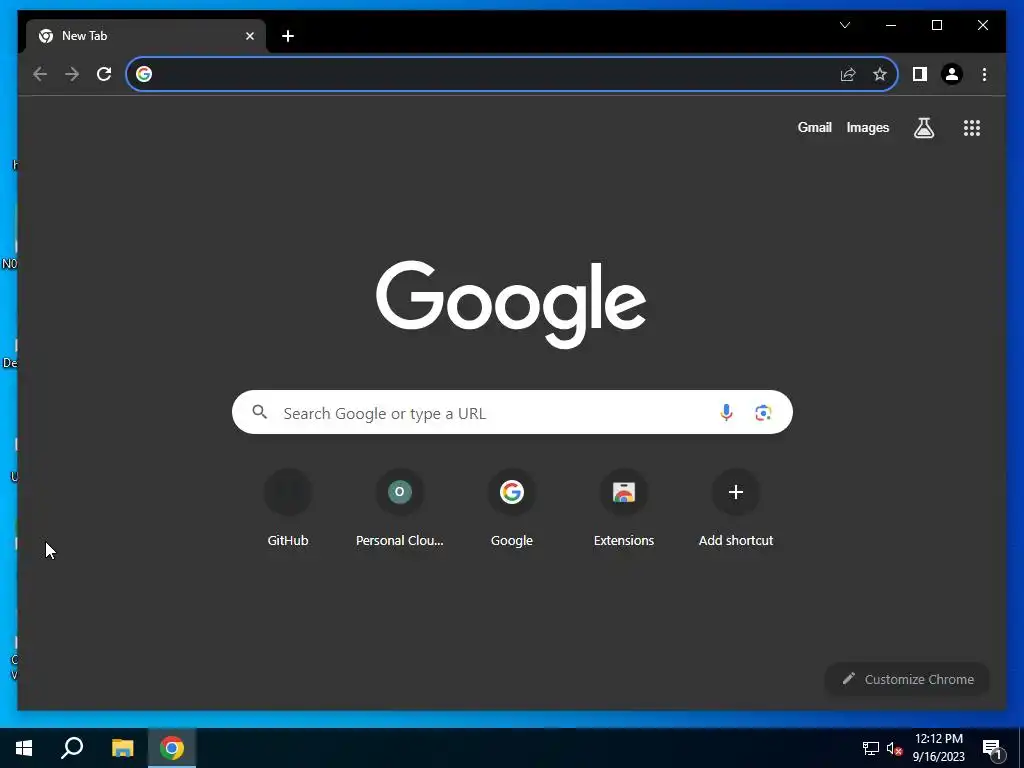The height and width of the screenshot is (768, 1024).
Task: Click the muted volume tray icon
Action: click(894, 748)
